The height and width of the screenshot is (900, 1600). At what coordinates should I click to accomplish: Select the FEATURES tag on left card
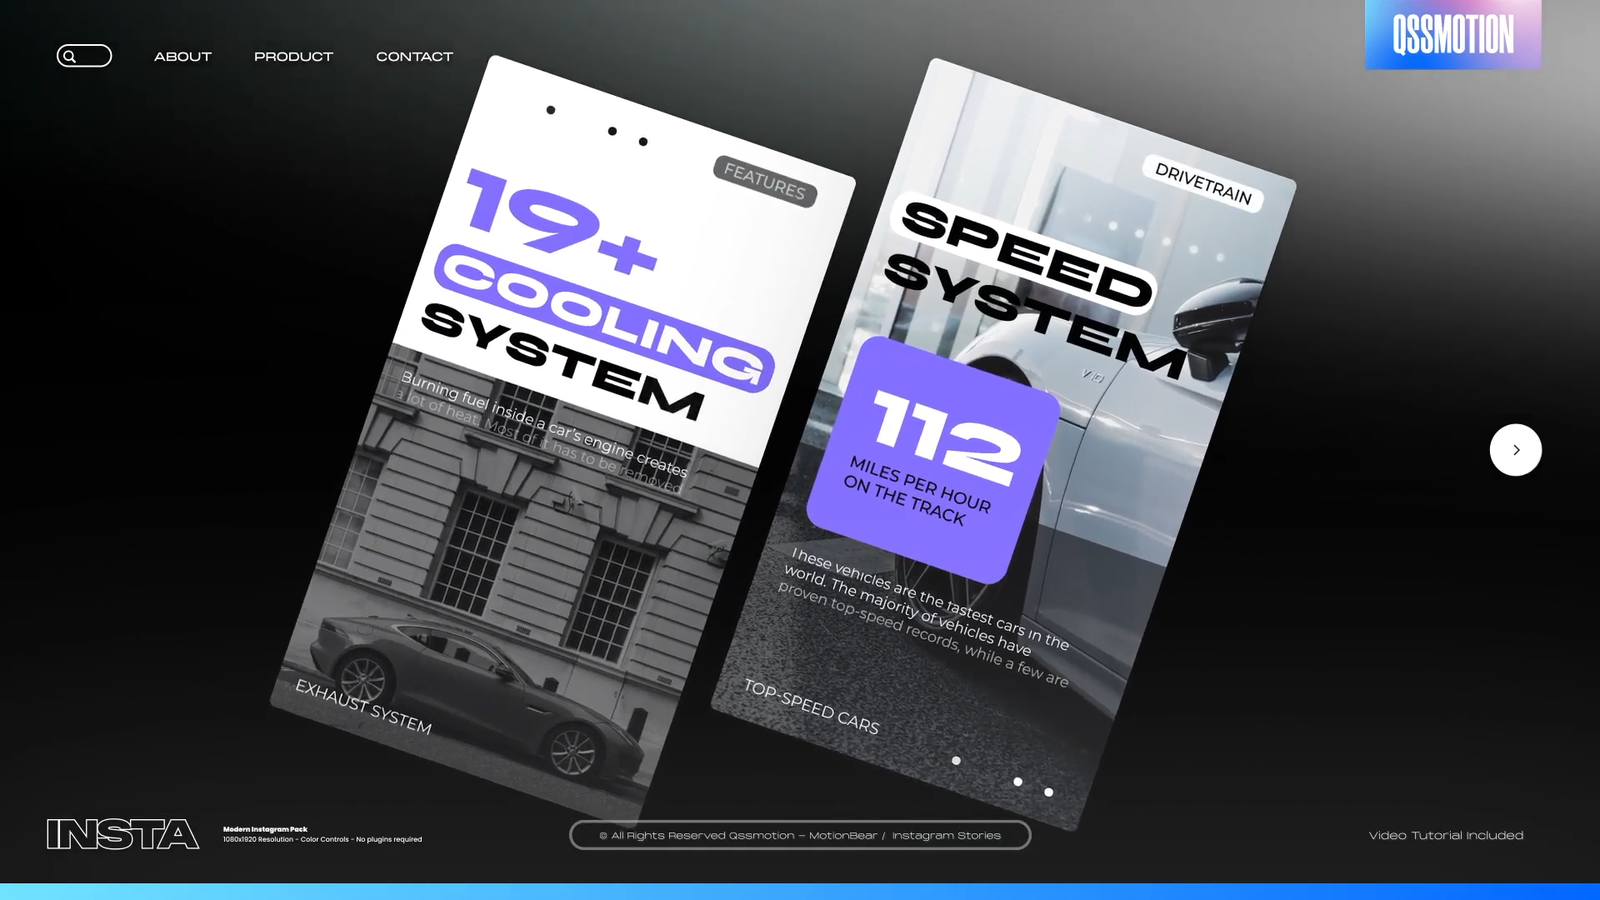[765, 182]
